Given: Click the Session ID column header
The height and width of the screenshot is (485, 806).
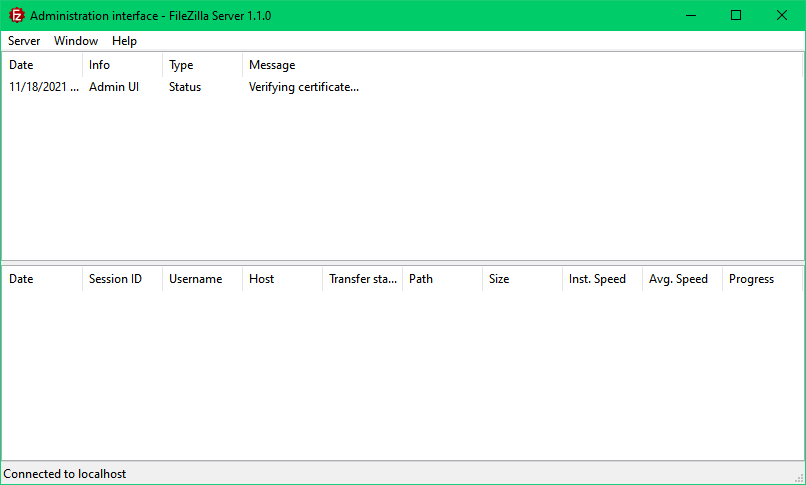Looking at the screenshot, I should tap(121, 279).
